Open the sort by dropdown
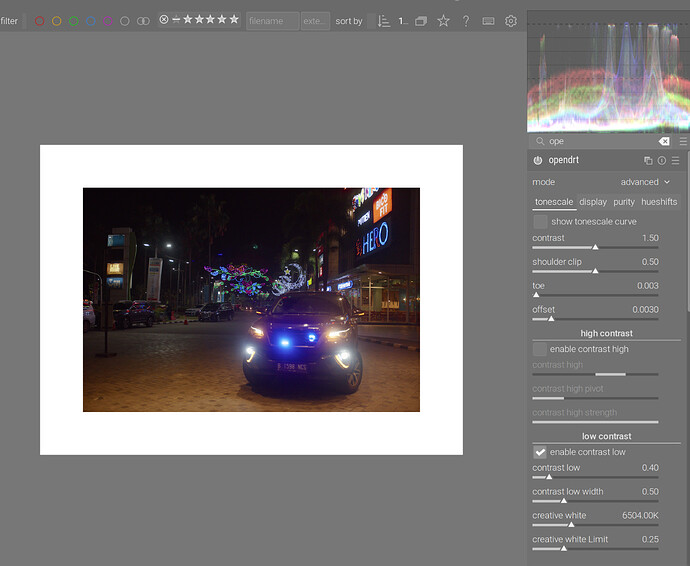 (x=372, y=21)
